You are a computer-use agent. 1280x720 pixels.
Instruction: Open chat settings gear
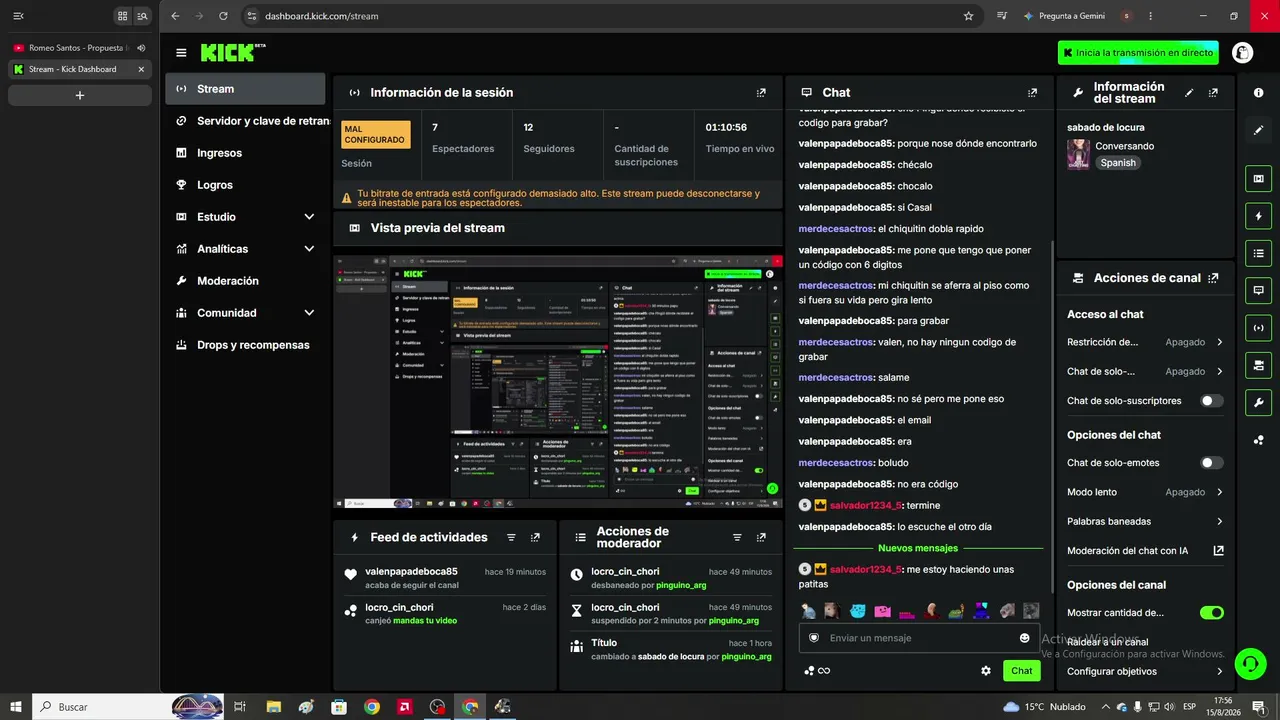(986, 671)
